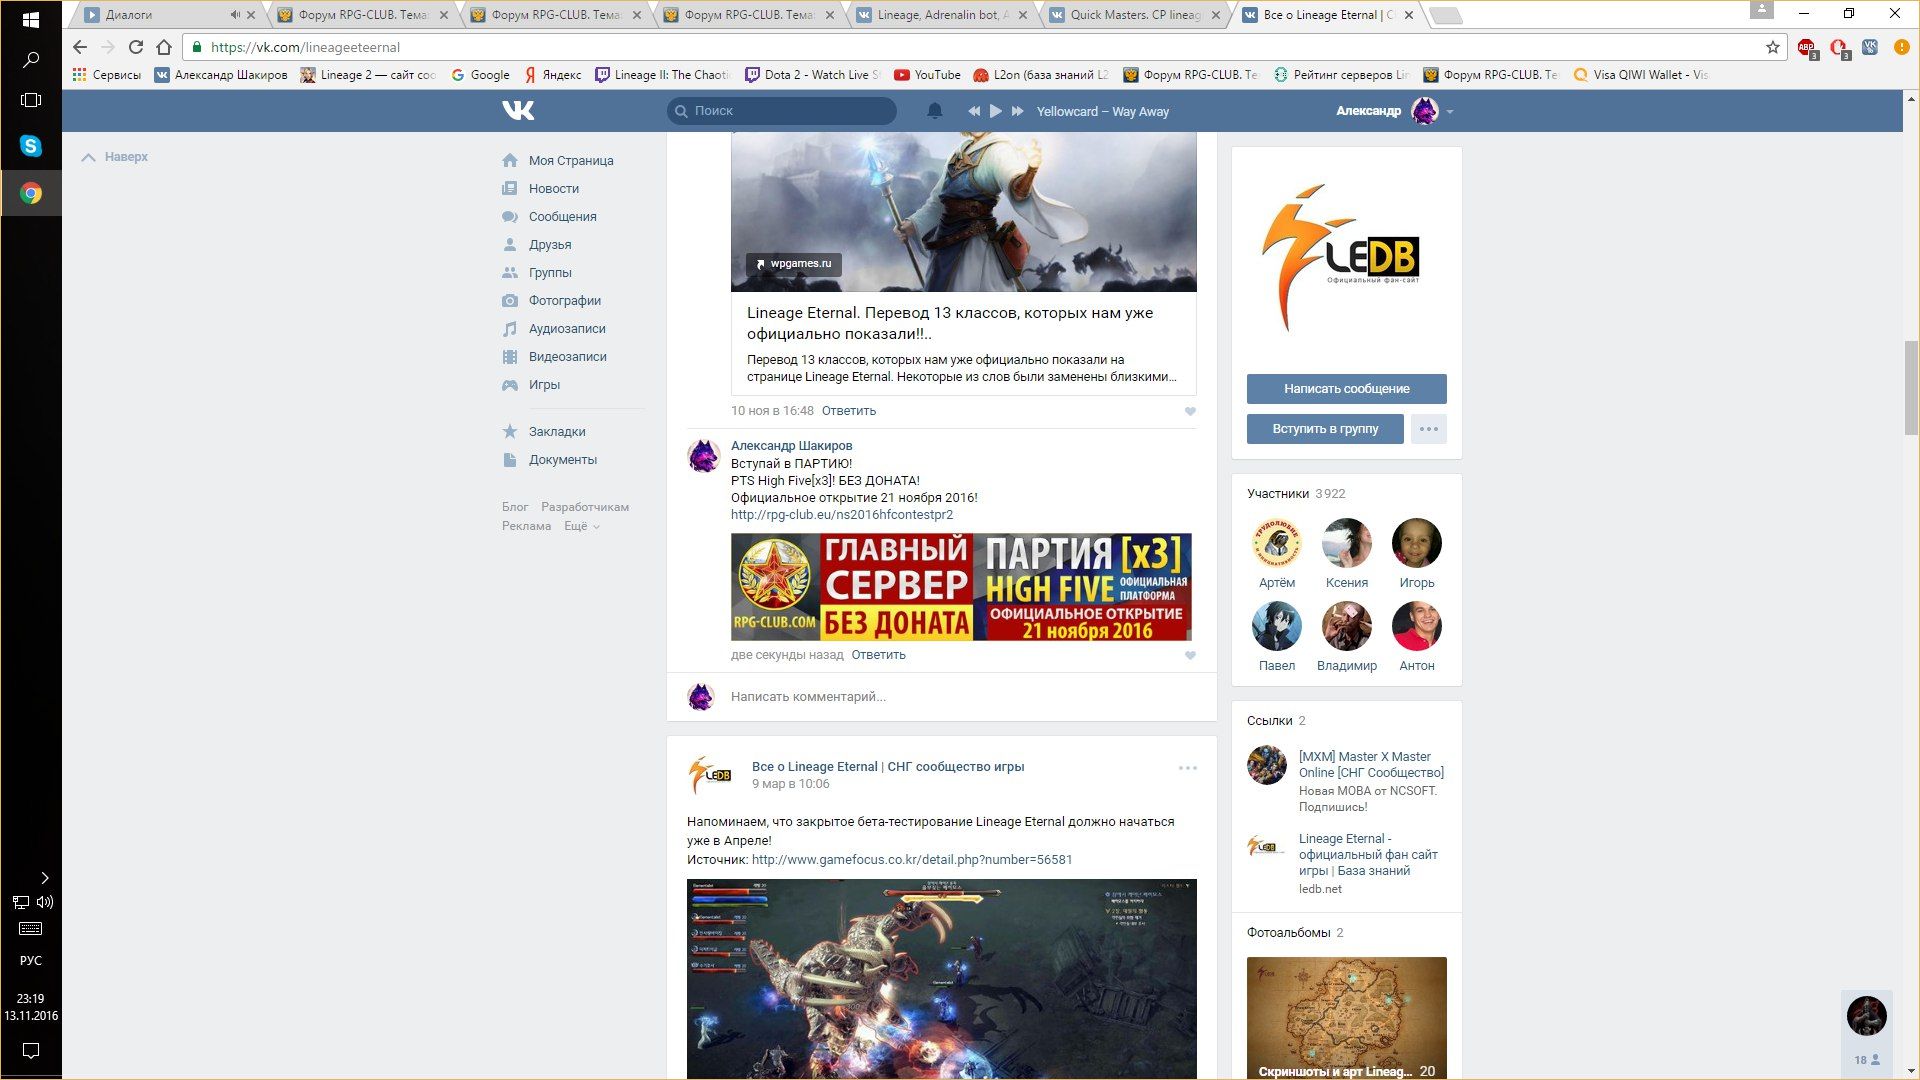Open the ledb.net fan site link
The image size is (1920, 1080).
1368,855
